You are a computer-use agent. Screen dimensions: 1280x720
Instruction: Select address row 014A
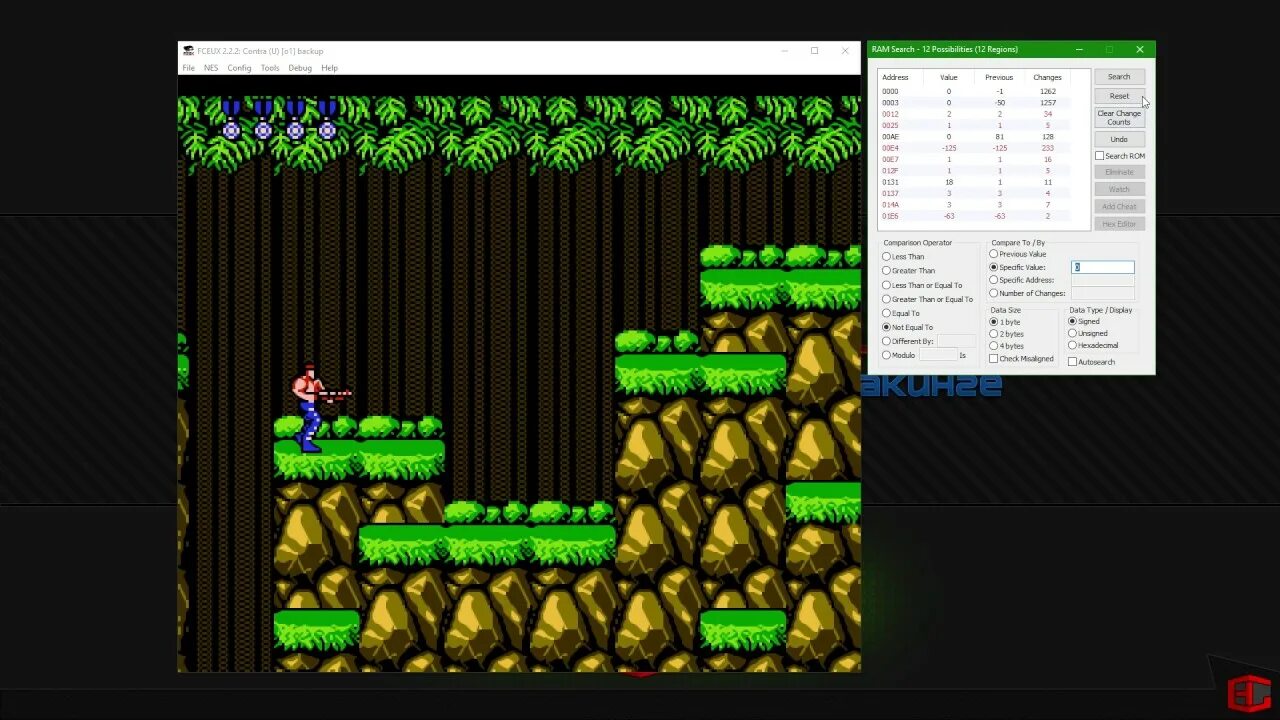pos(975,205)
